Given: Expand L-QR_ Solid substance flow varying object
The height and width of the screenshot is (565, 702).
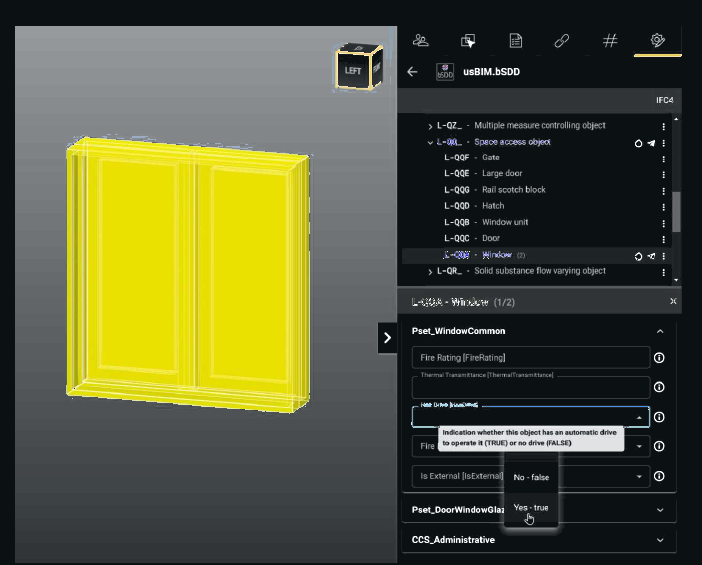Looking at the screenshot, I should [430, 272].
